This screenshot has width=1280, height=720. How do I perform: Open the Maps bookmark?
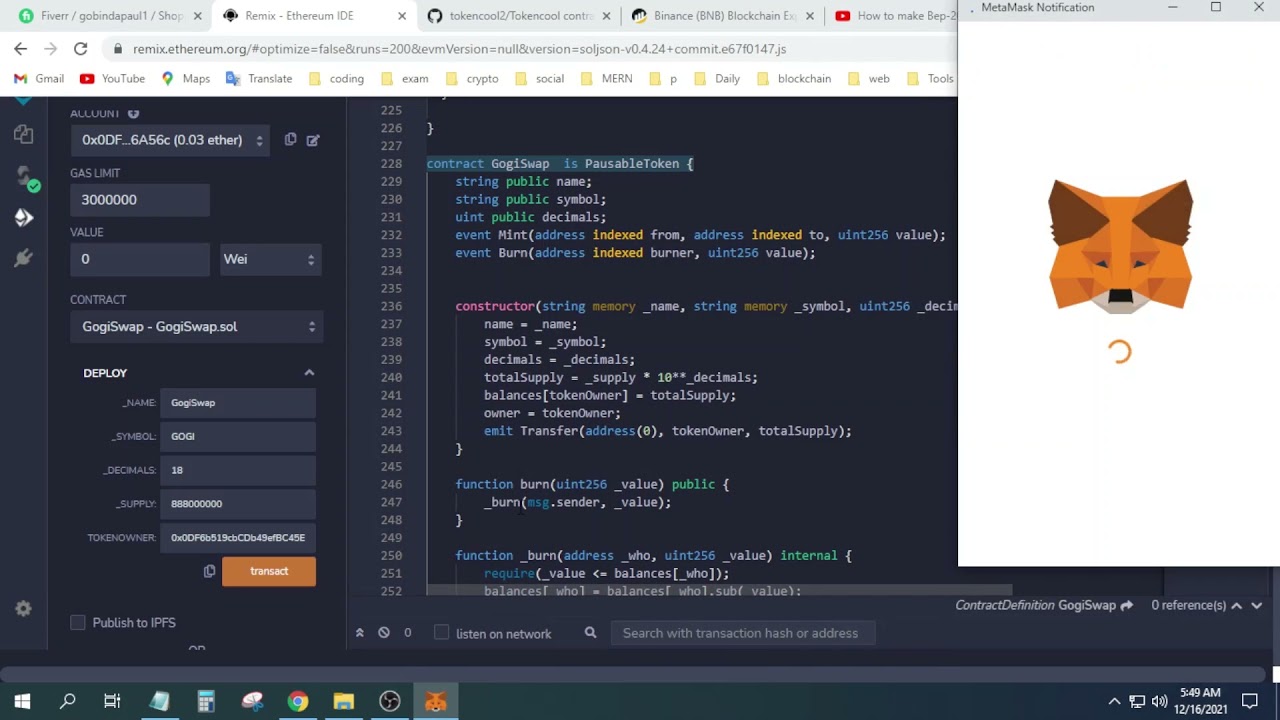tap(185, 78)
